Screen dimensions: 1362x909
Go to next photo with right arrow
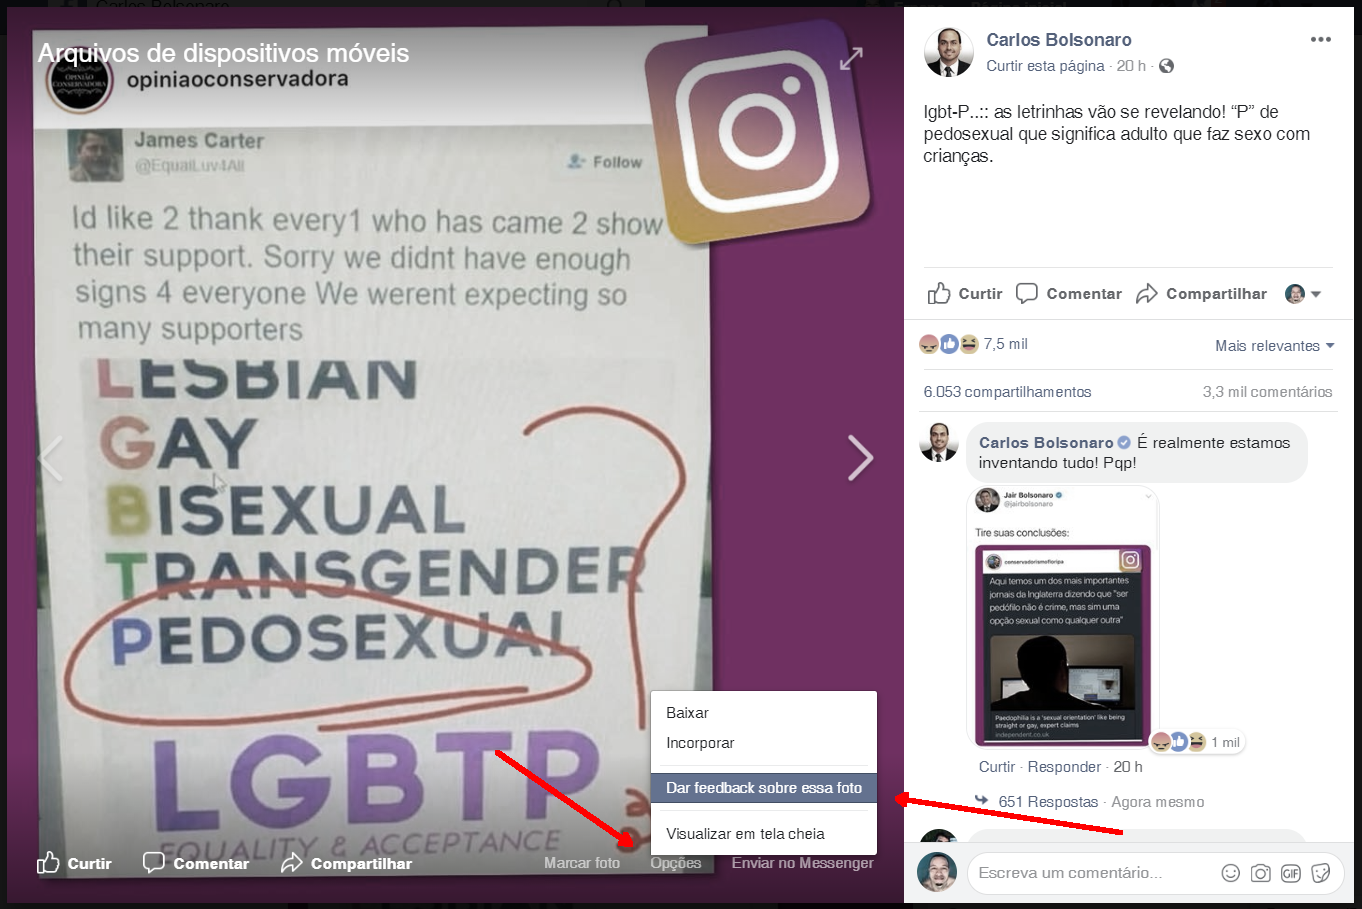(x=860, y=458)
